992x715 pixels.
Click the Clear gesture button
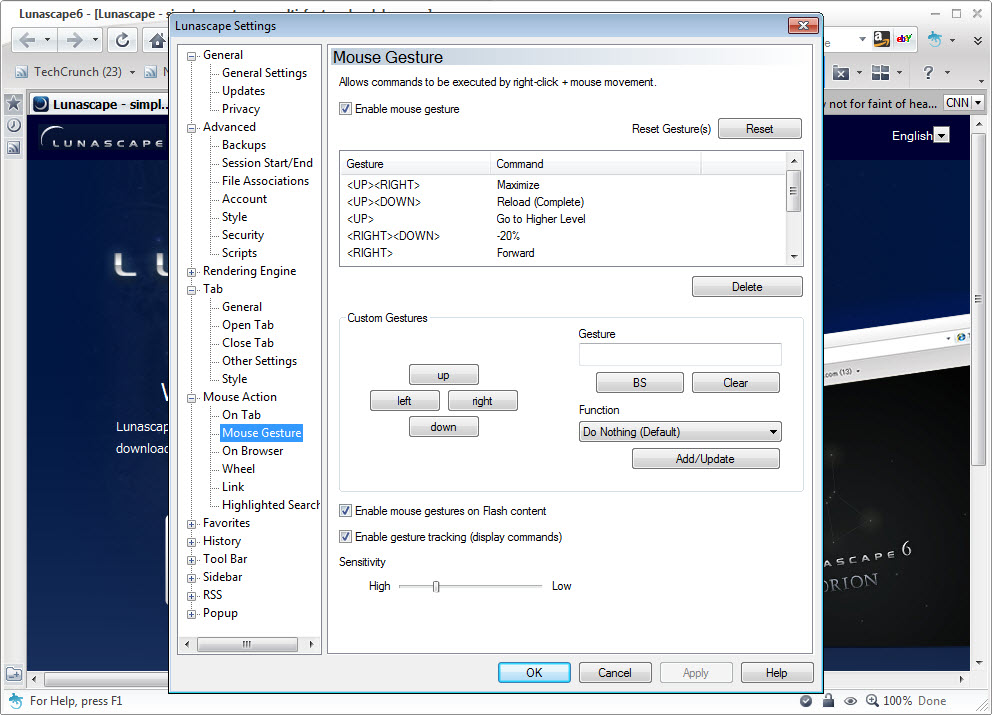coord(736,382)
